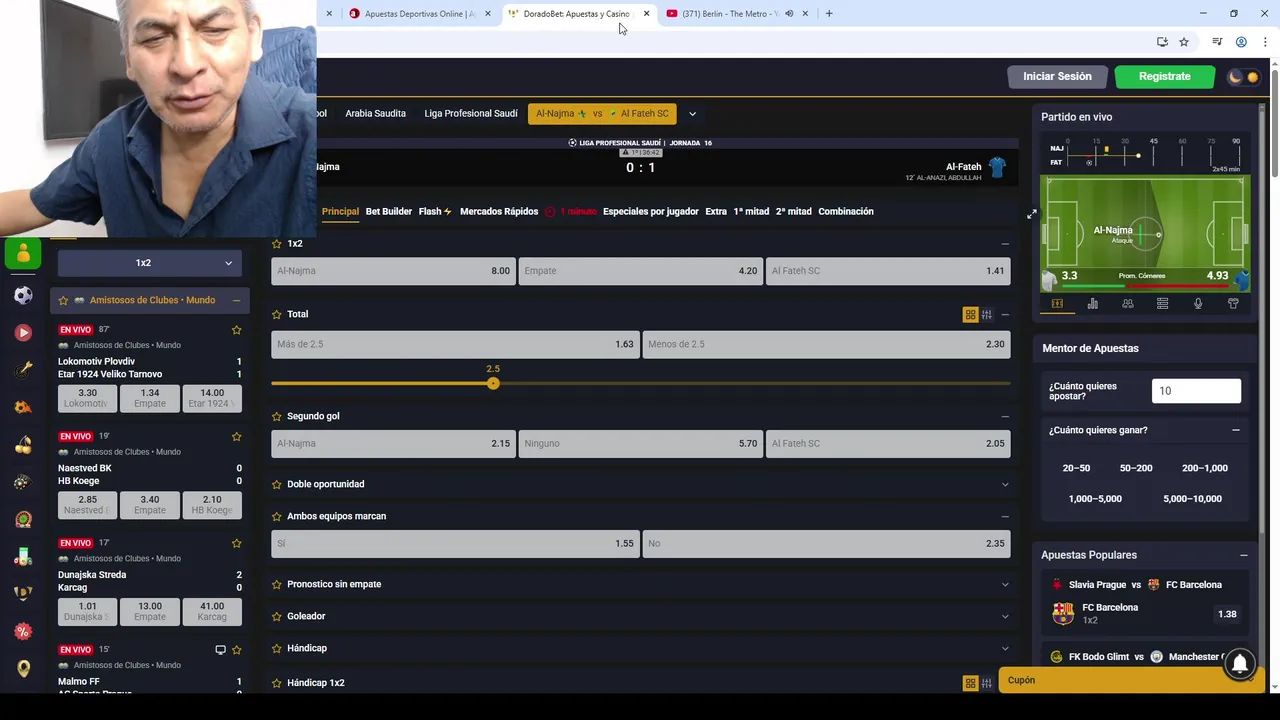Open the roulette wheel sidebar icon

(23, 519)
